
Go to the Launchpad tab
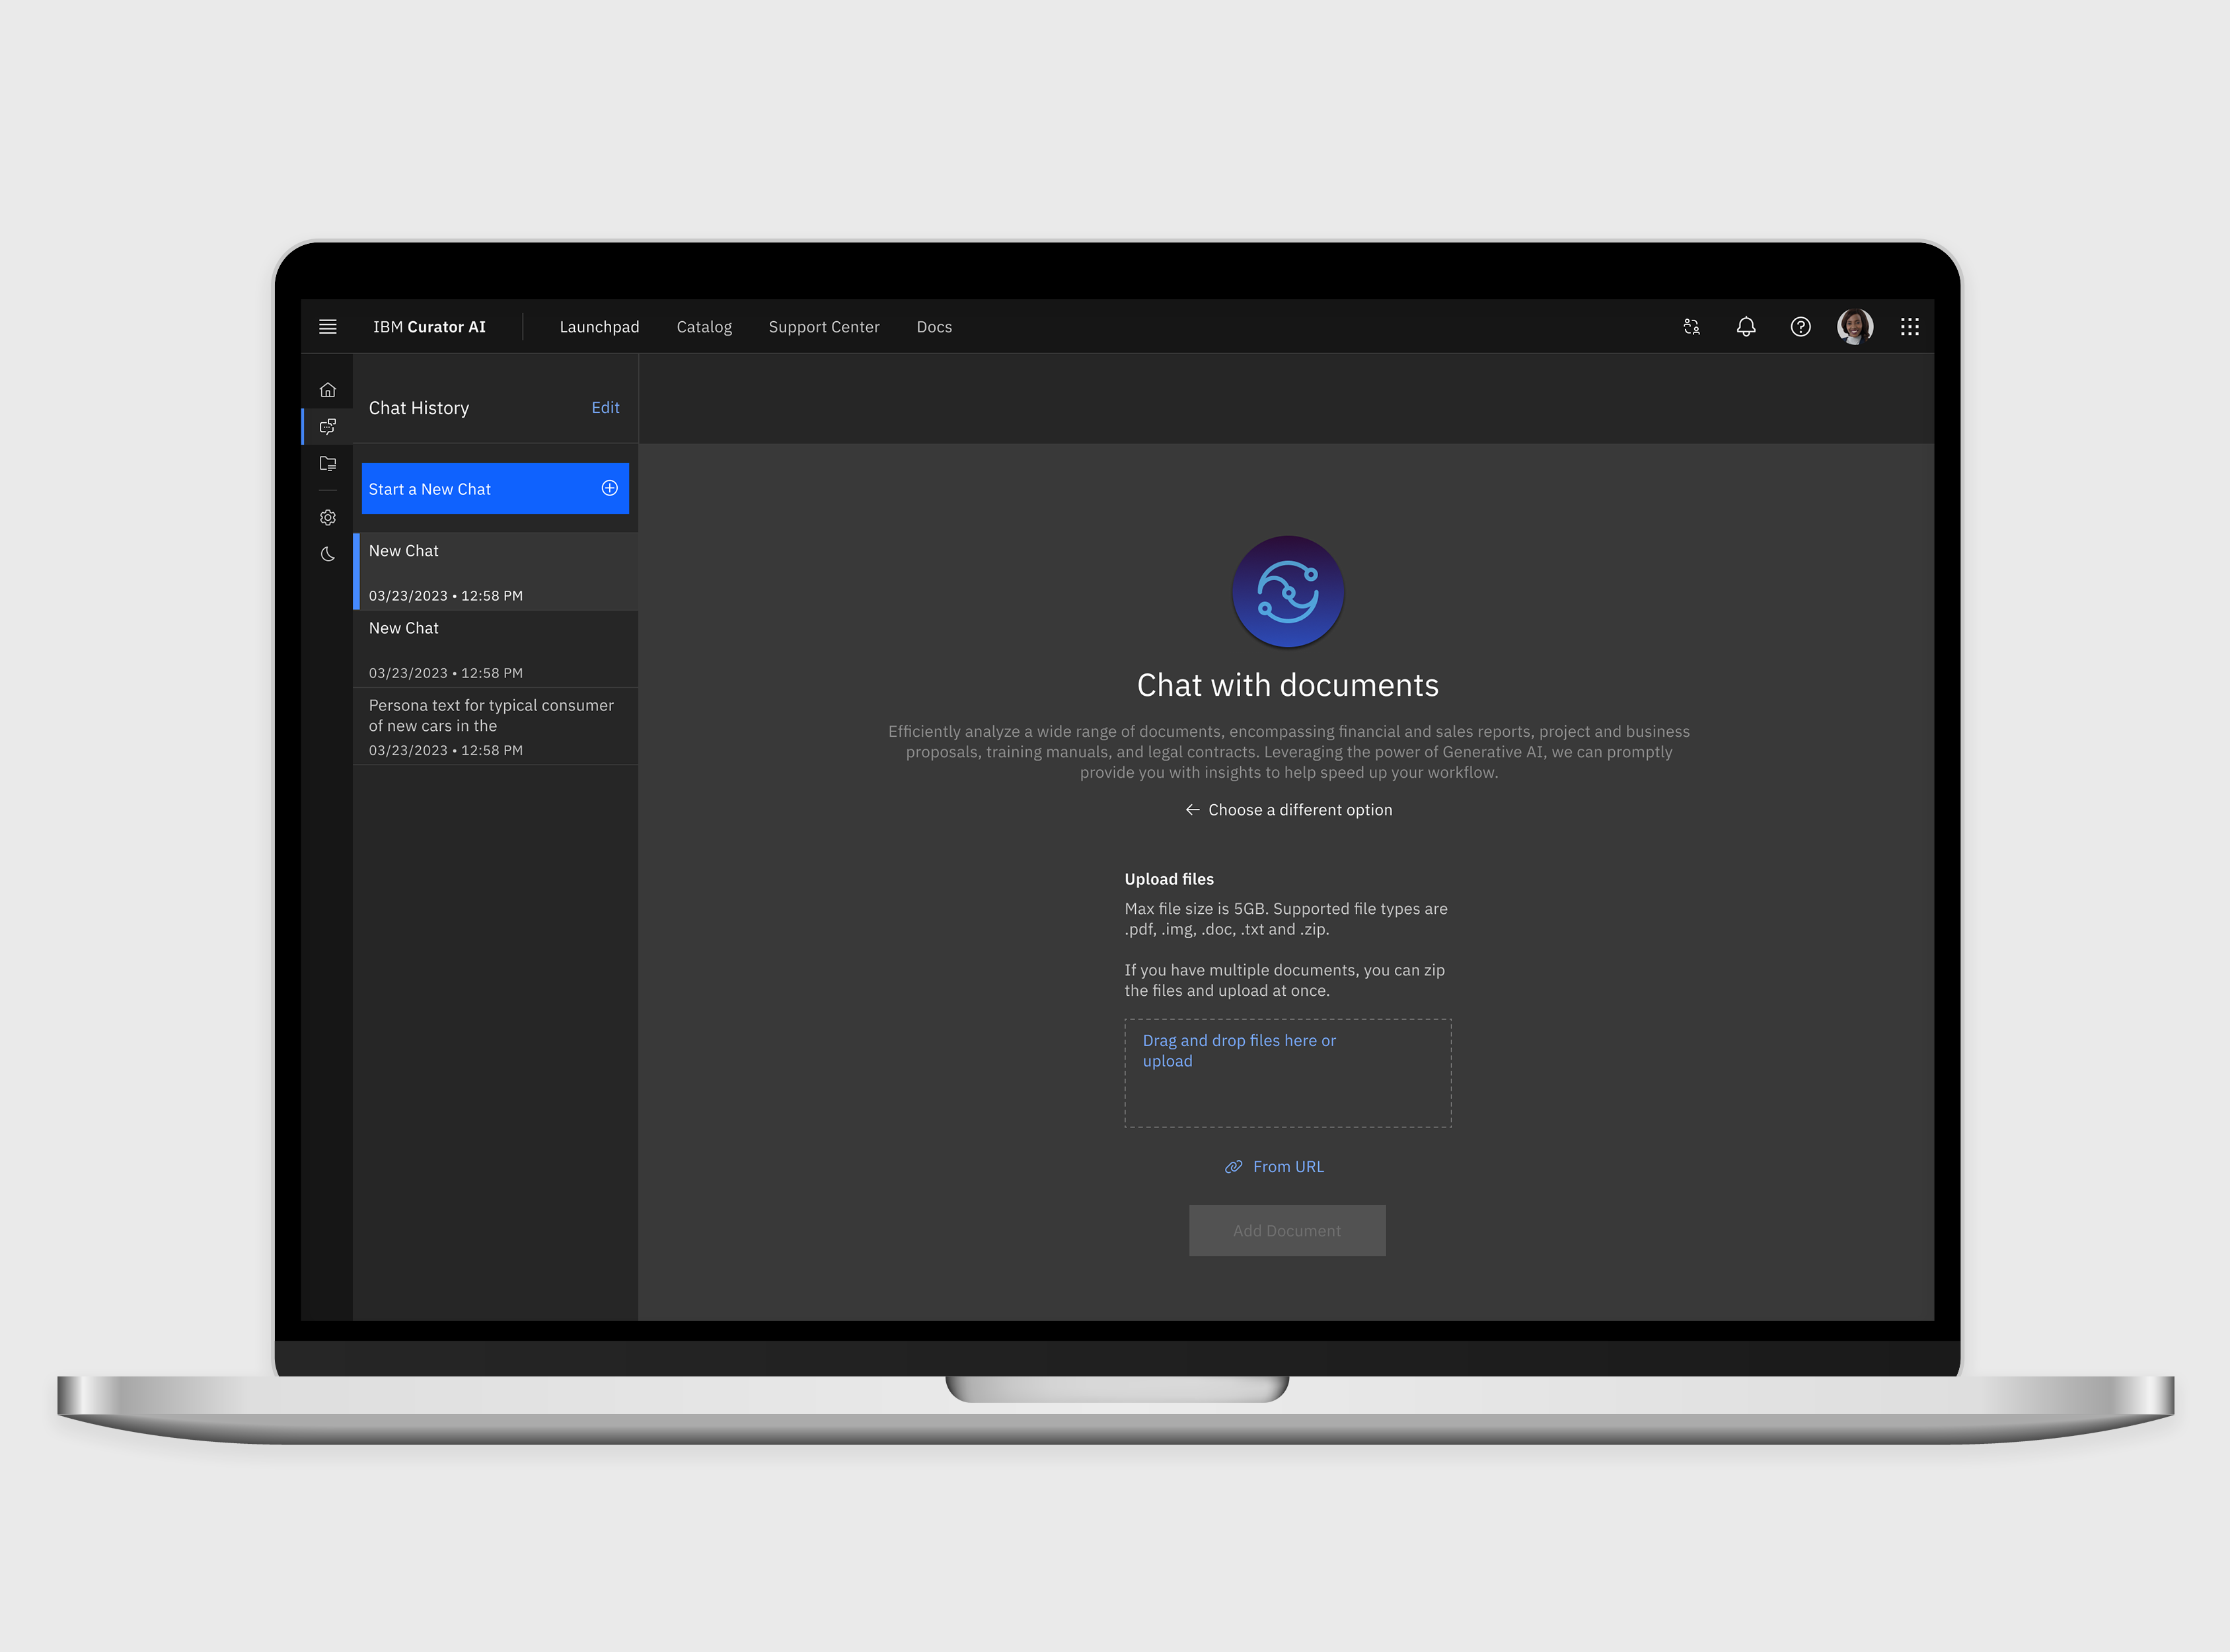pos(599,327)
